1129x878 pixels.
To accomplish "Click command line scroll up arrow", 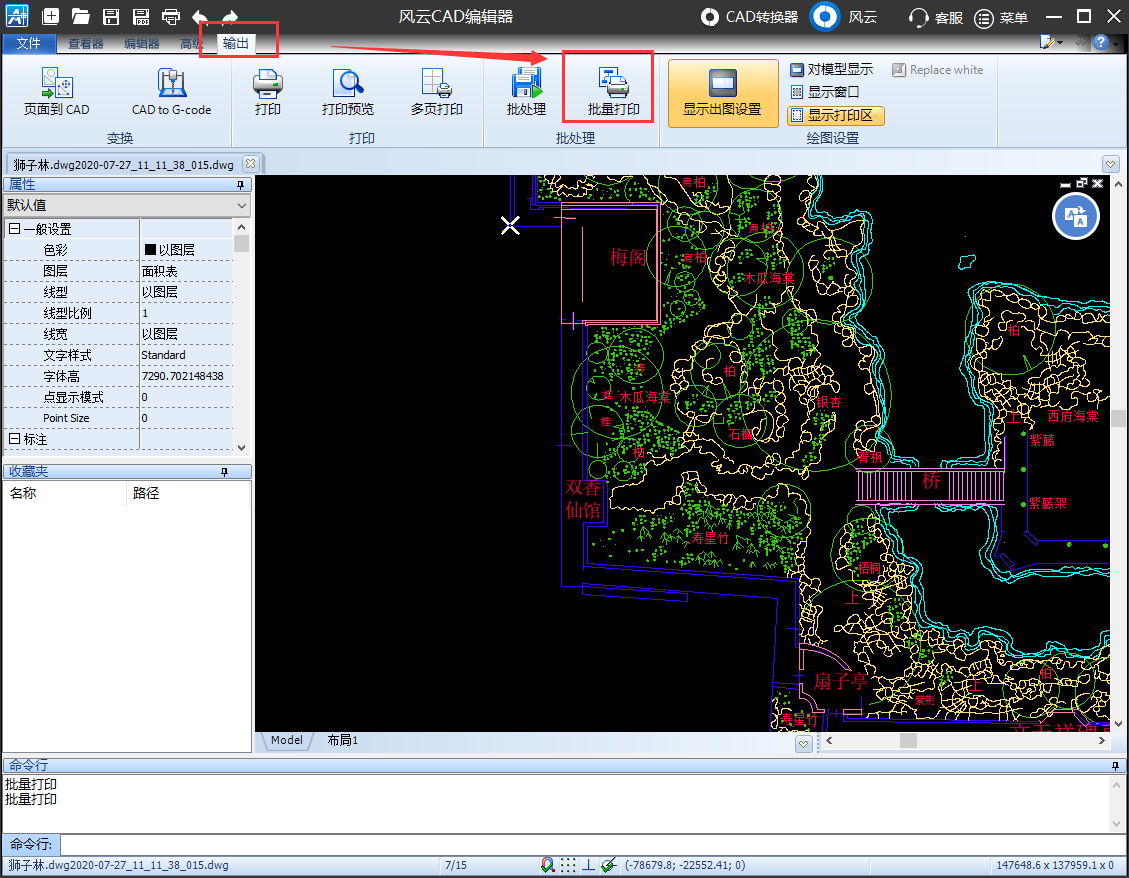I will (1116, 784).
